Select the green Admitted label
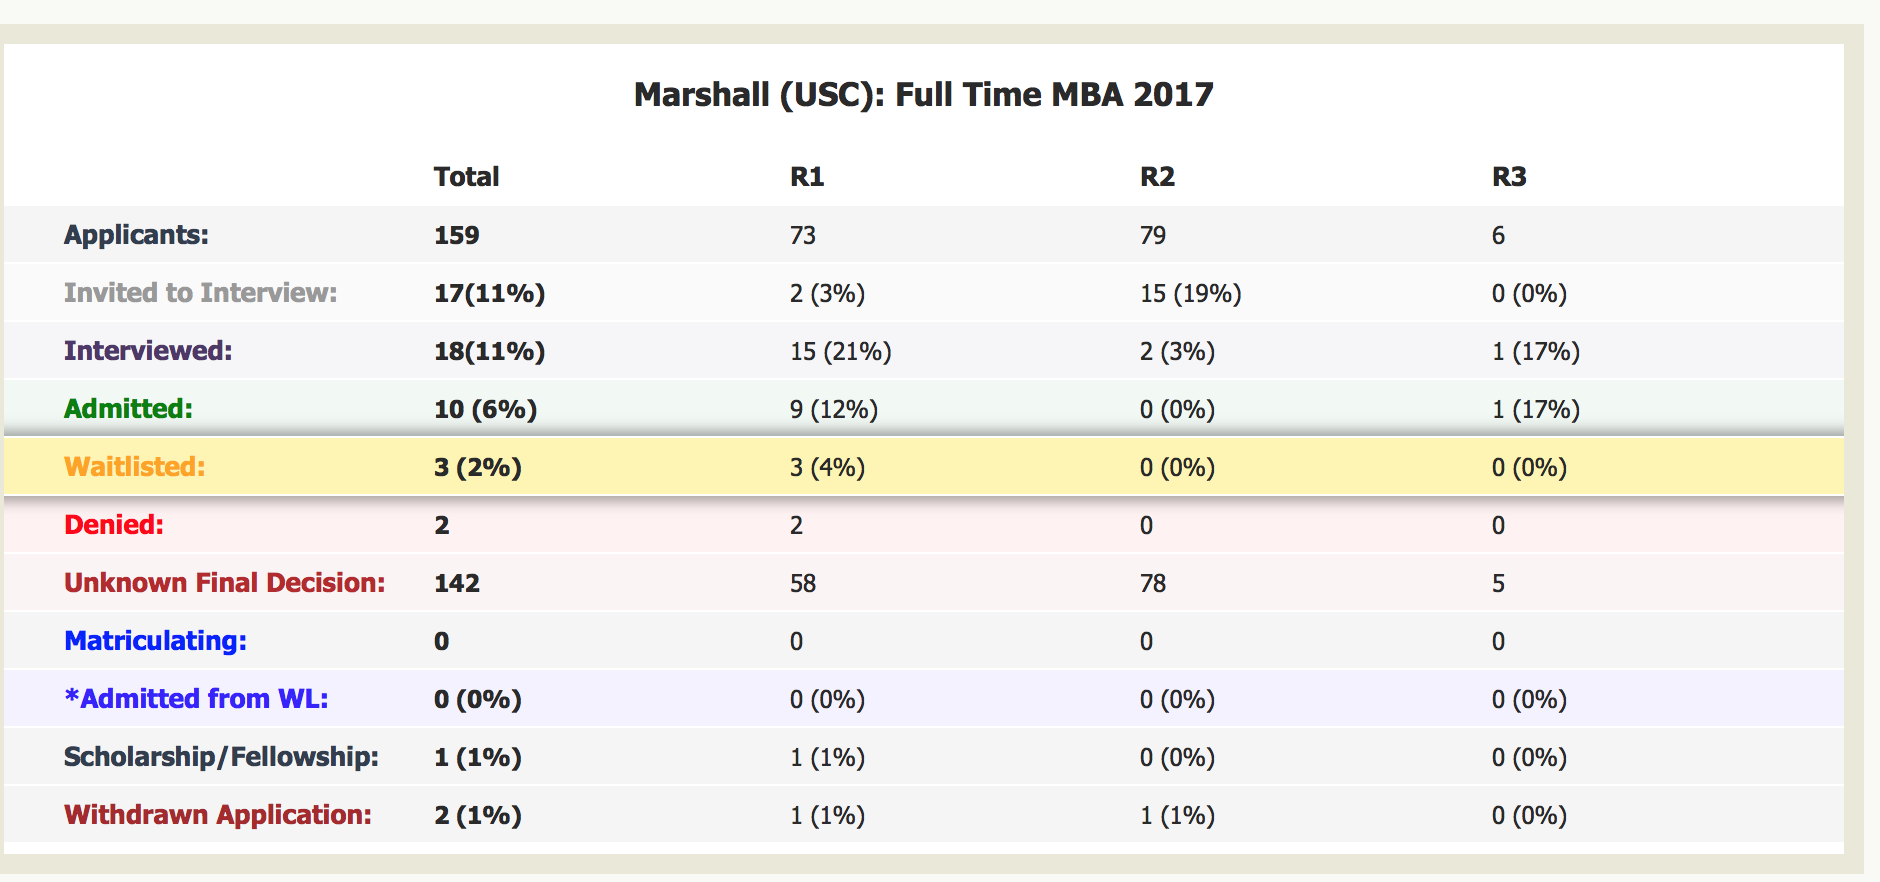The height and width of the screenshot is (882, 1880). pos(128,409)
